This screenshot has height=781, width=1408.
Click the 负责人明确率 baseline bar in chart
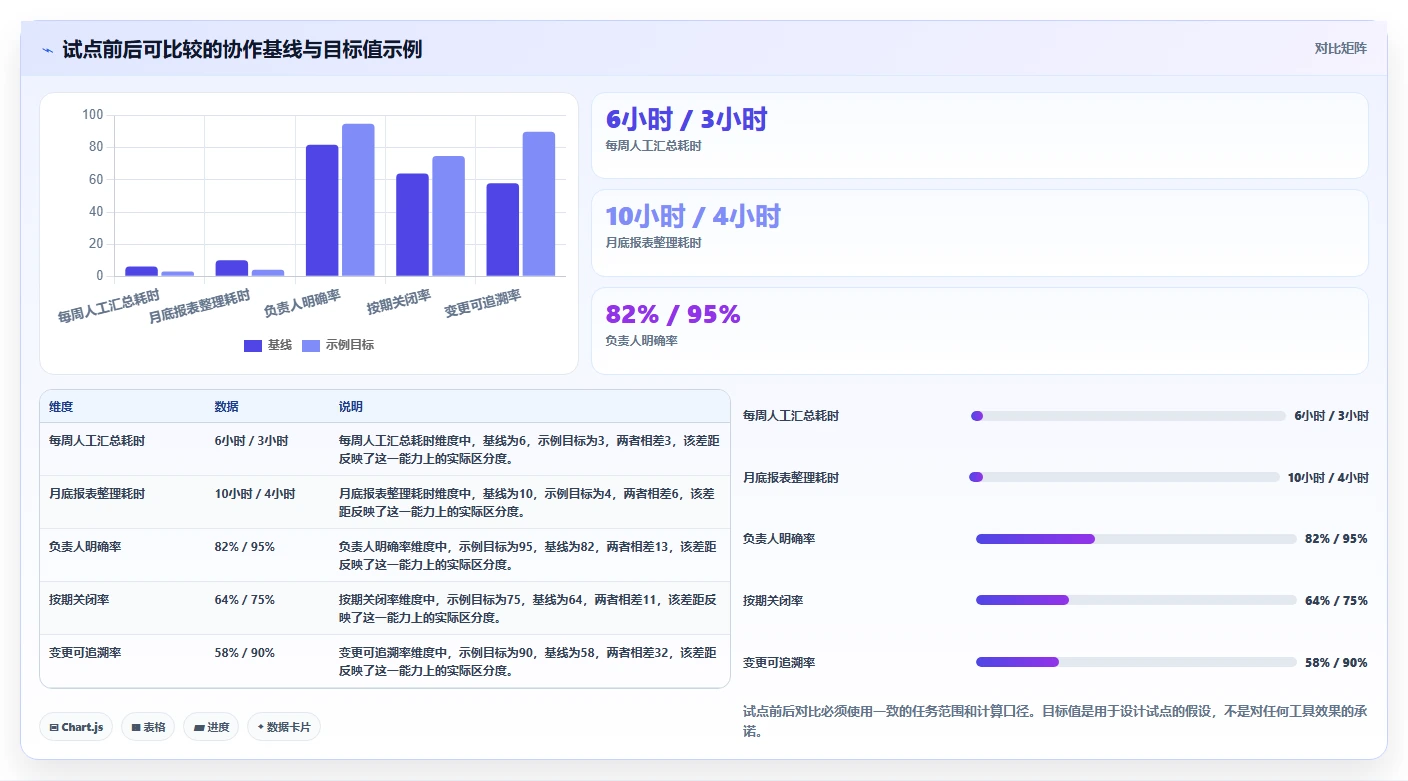click(322, 210)
